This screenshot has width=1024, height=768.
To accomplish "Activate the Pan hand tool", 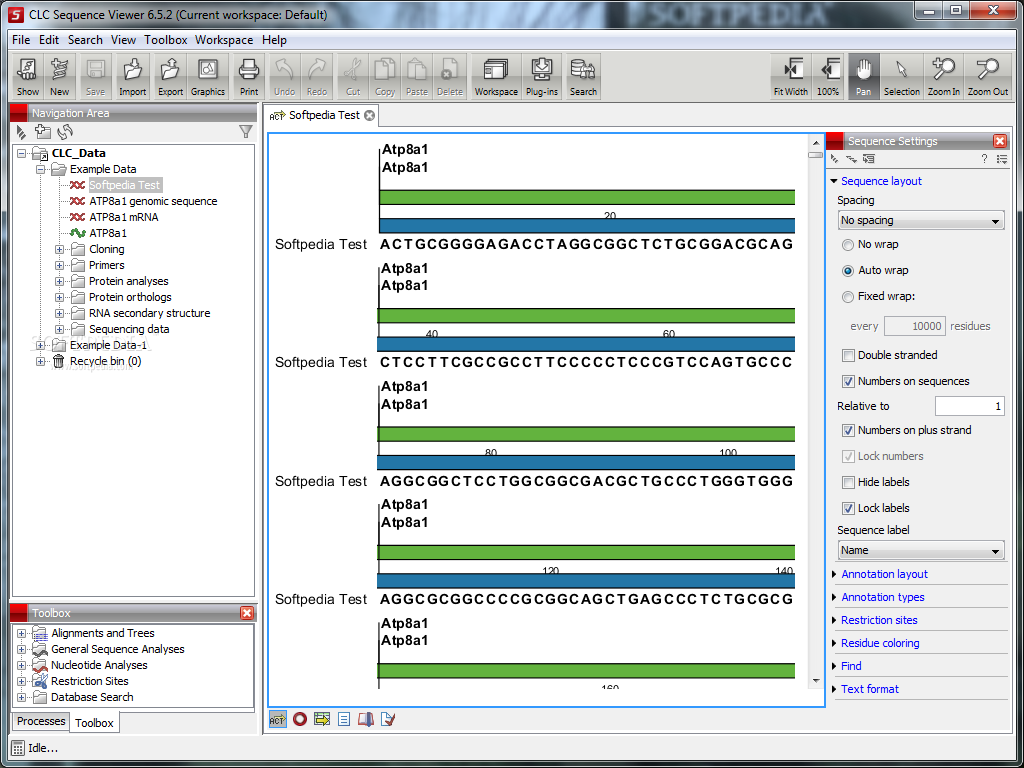I will coord(863,76).
